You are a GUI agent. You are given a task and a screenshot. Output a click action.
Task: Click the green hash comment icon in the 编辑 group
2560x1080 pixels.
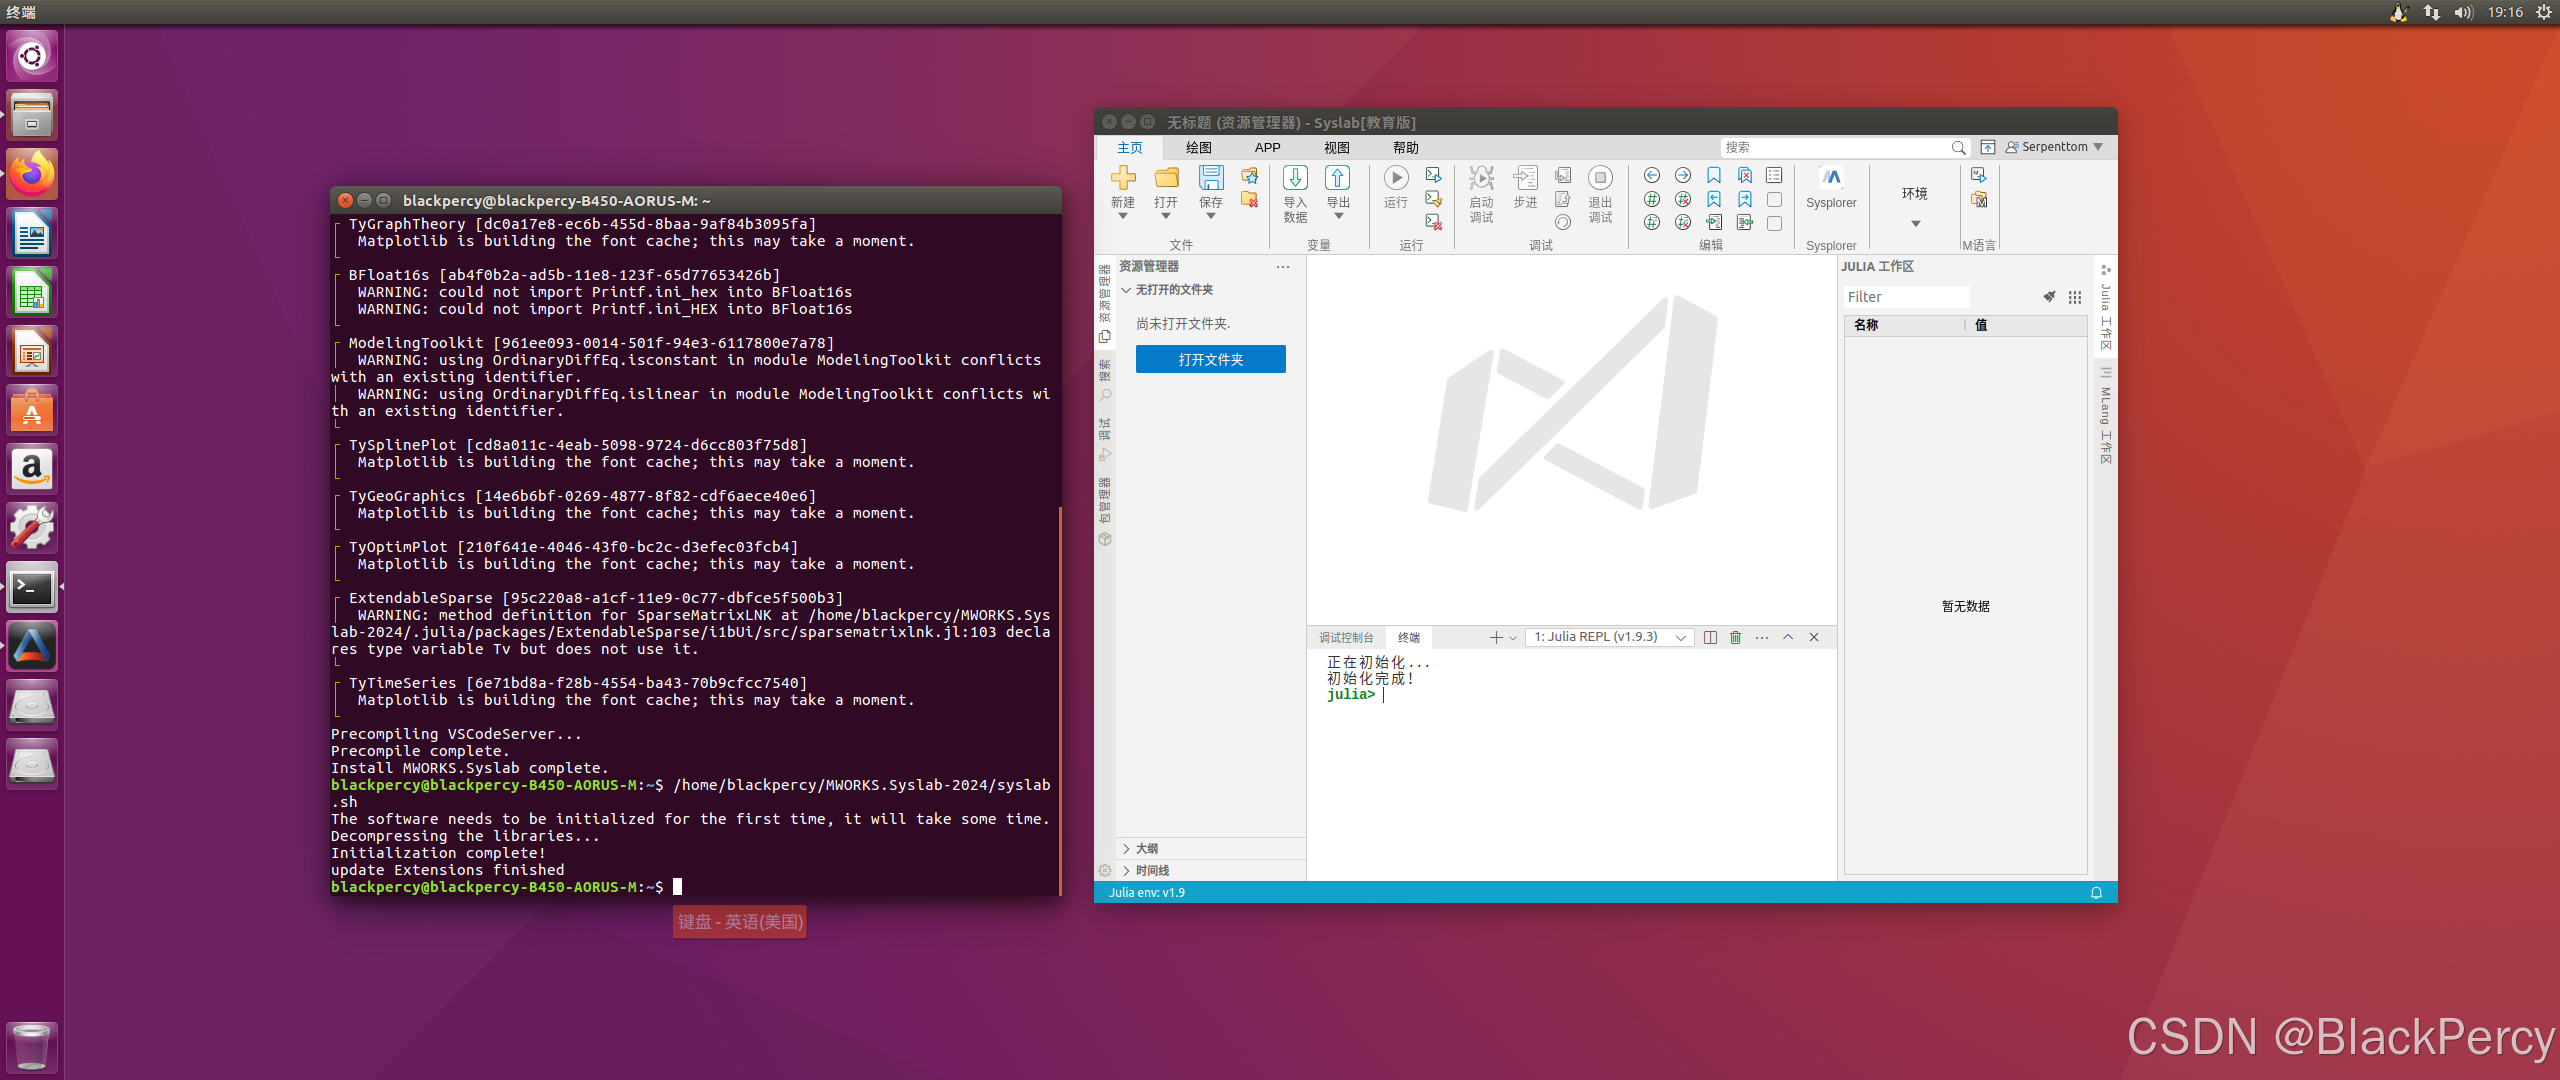1652,199
